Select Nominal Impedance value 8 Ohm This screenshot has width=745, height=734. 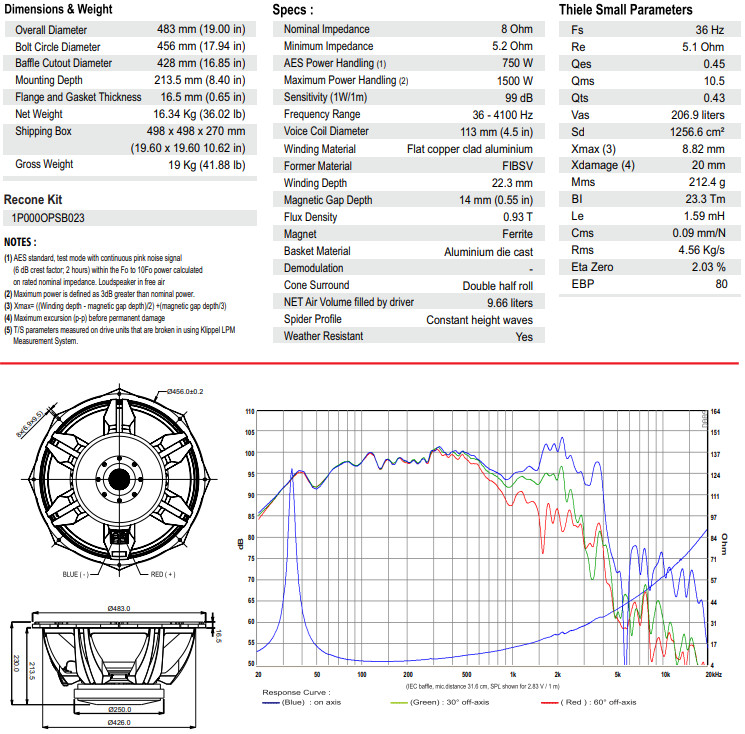(x=516, y=29)
